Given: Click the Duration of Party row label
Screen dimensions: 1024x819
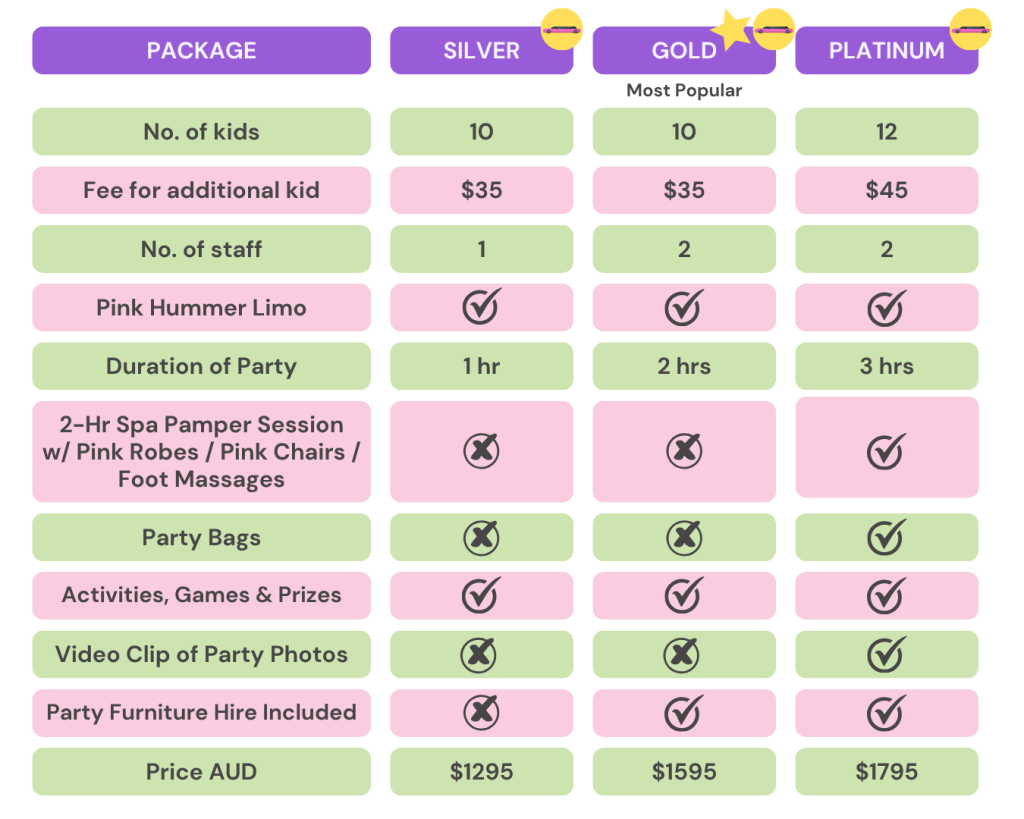Looking at the screenshot, I should pos(201,366).
